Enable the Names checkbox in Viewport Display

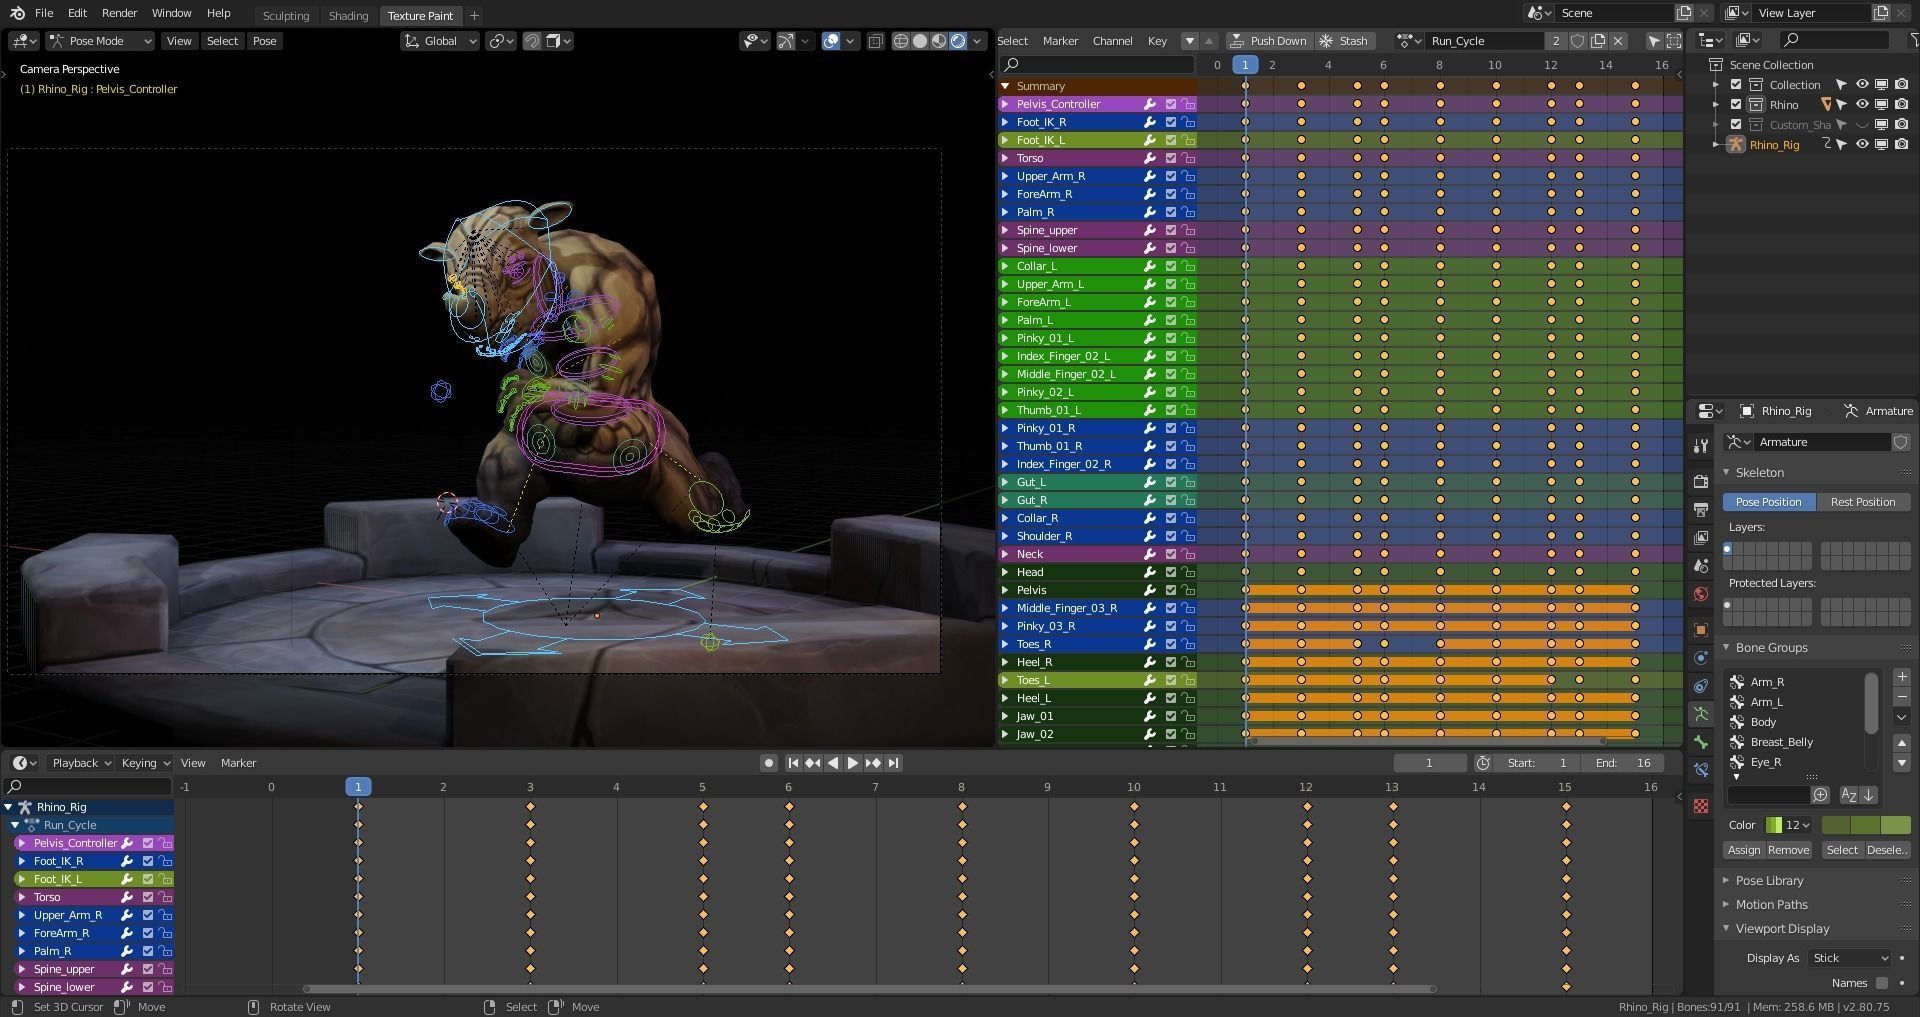(1882, 983)
